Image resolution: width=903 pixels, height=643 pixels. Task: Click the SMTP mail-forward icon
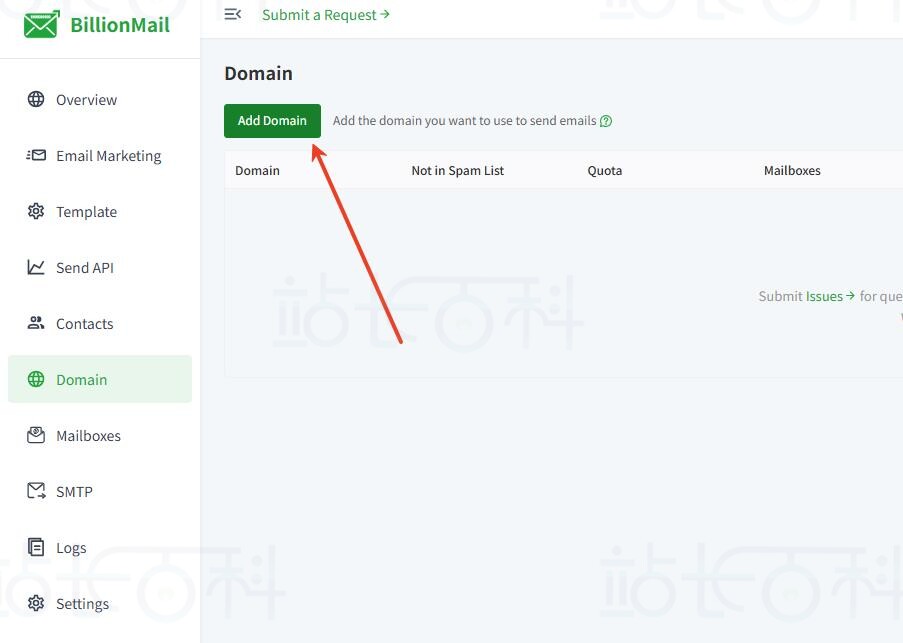click(36, 491)
